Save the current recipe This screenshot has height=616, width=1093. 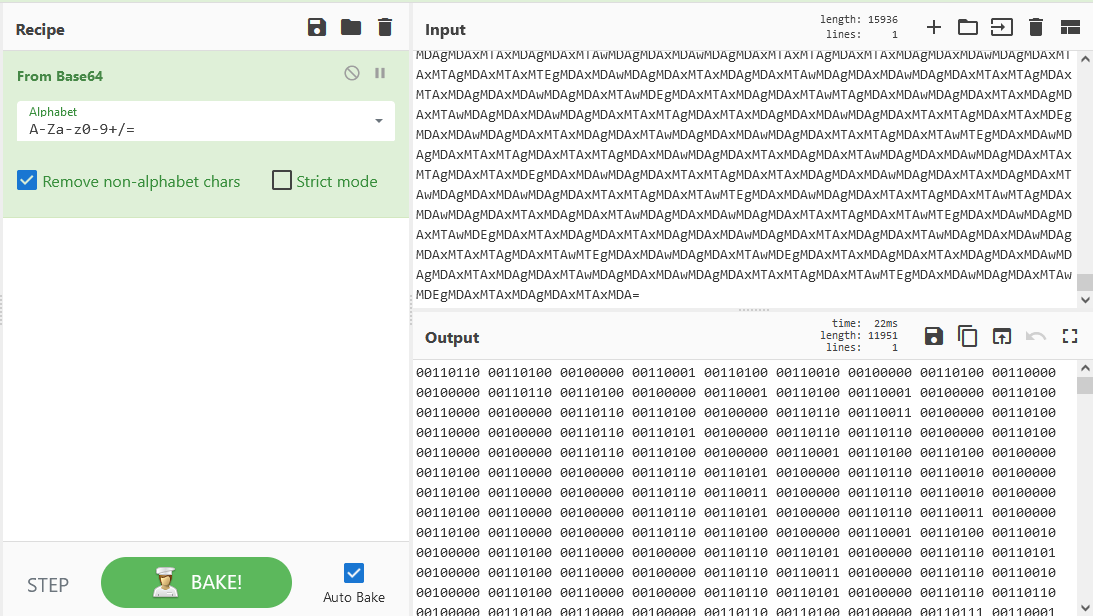pyautogui.click(x=317, y=28)
